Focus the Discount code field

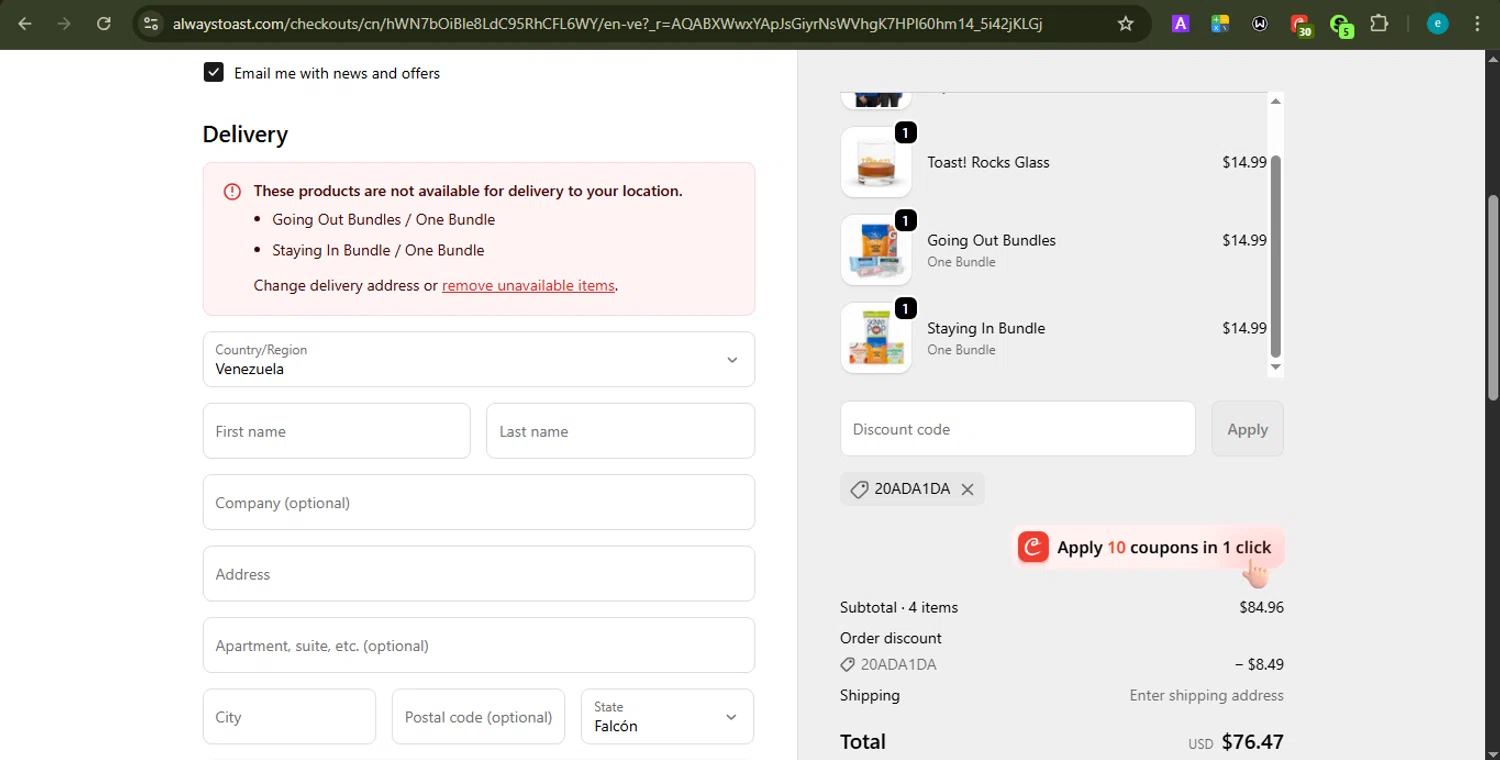pyautogui.click(x=1017, y=429)
